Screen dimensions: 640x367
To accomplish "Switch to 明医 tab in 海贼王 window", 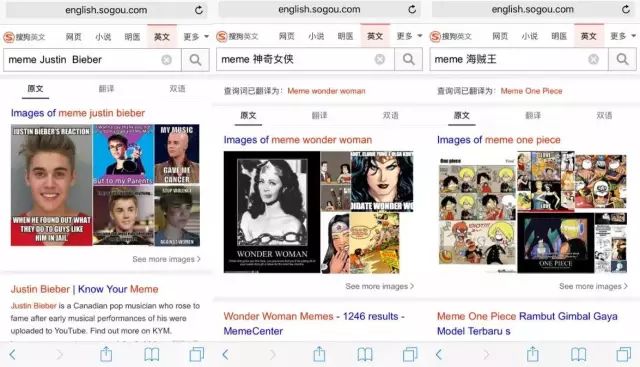I will [559, 36].
